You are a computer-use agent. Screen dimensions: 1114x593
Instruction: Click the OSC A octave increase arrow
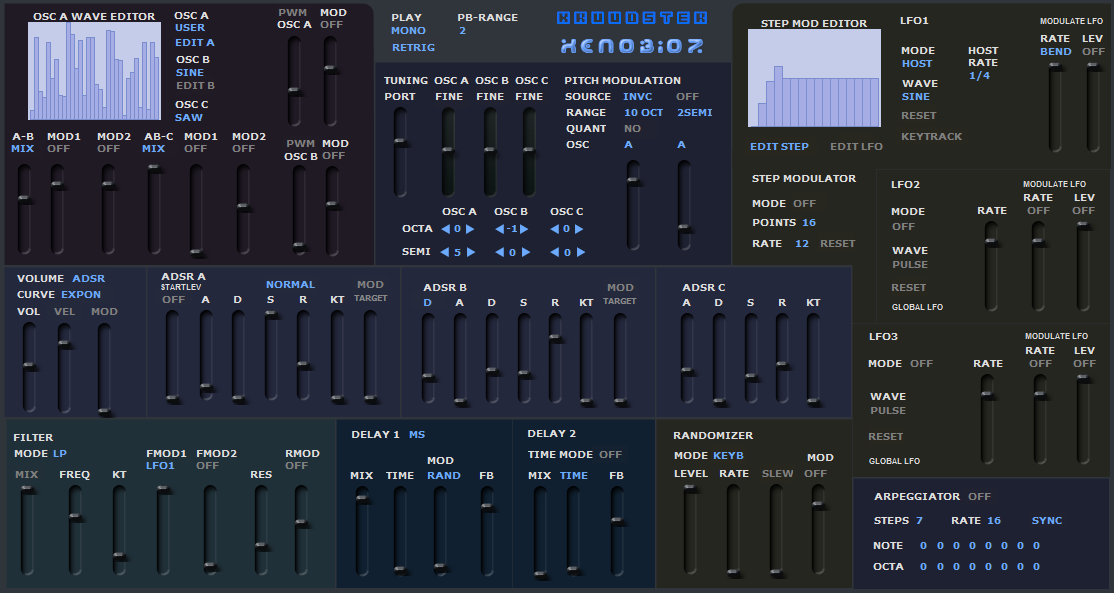pos(471,229)
